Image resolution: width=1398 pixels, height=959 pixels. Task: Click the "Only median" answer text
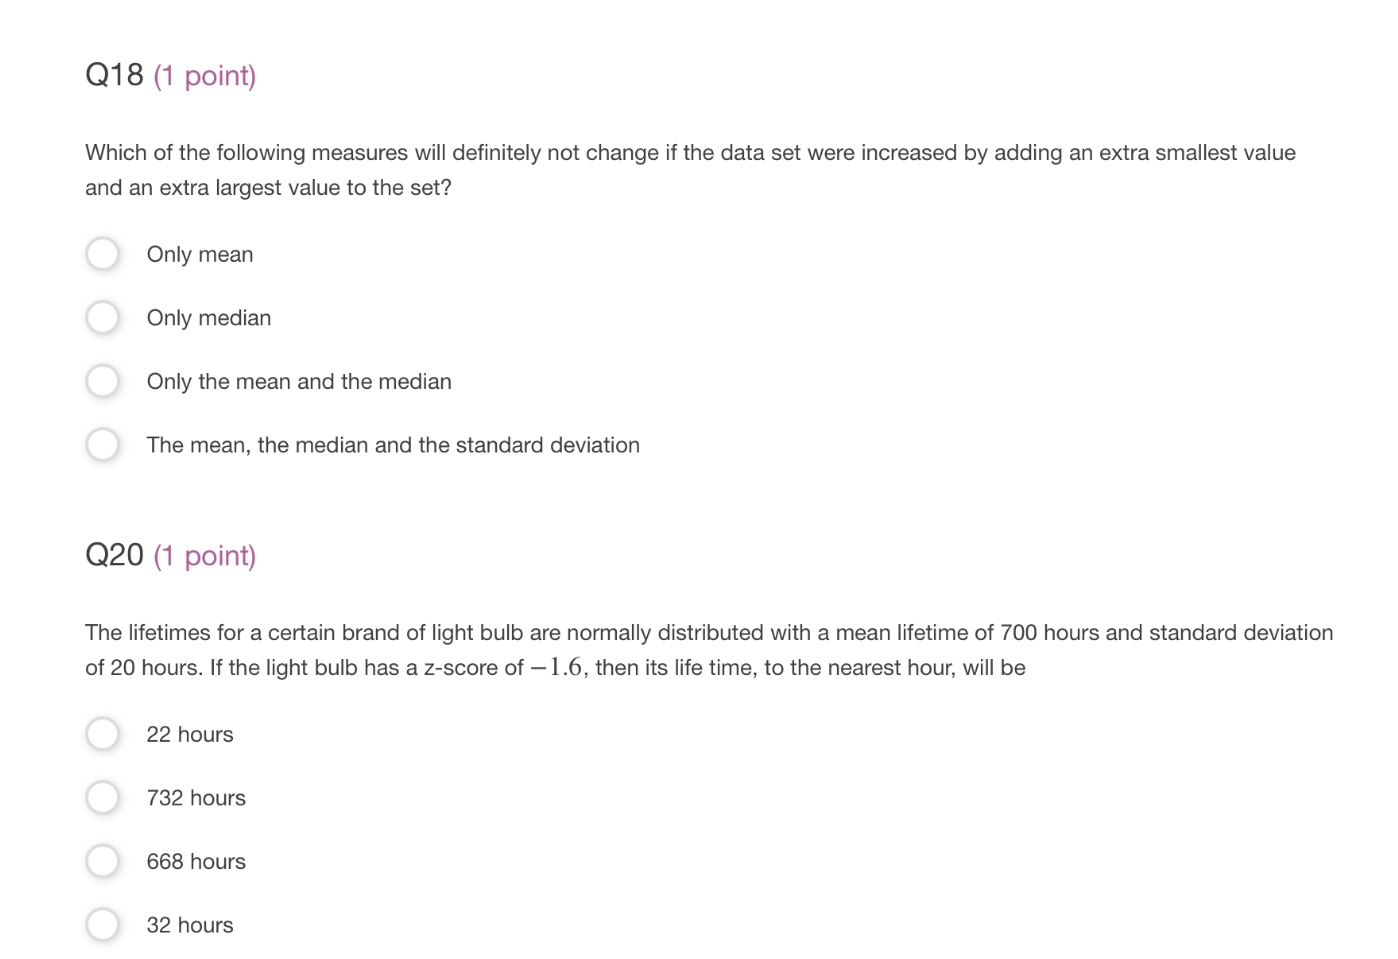209,317
